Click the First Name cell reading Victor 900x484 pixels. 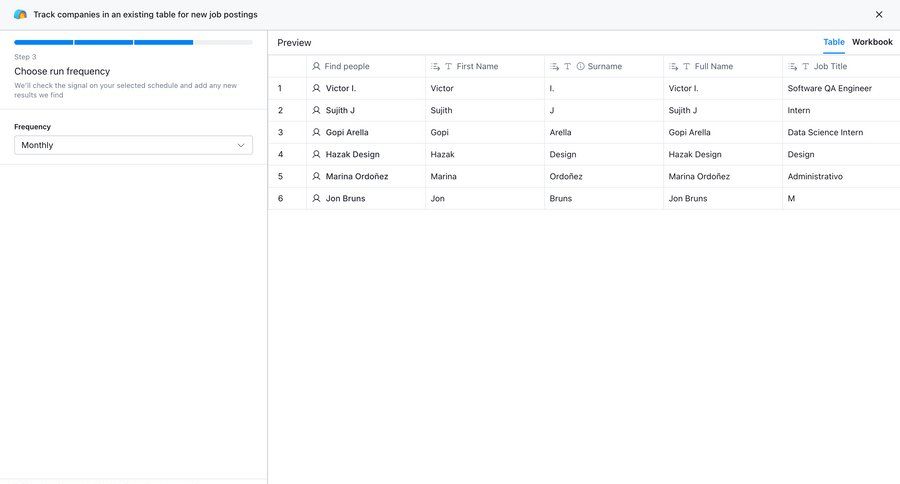click(484, 88)
